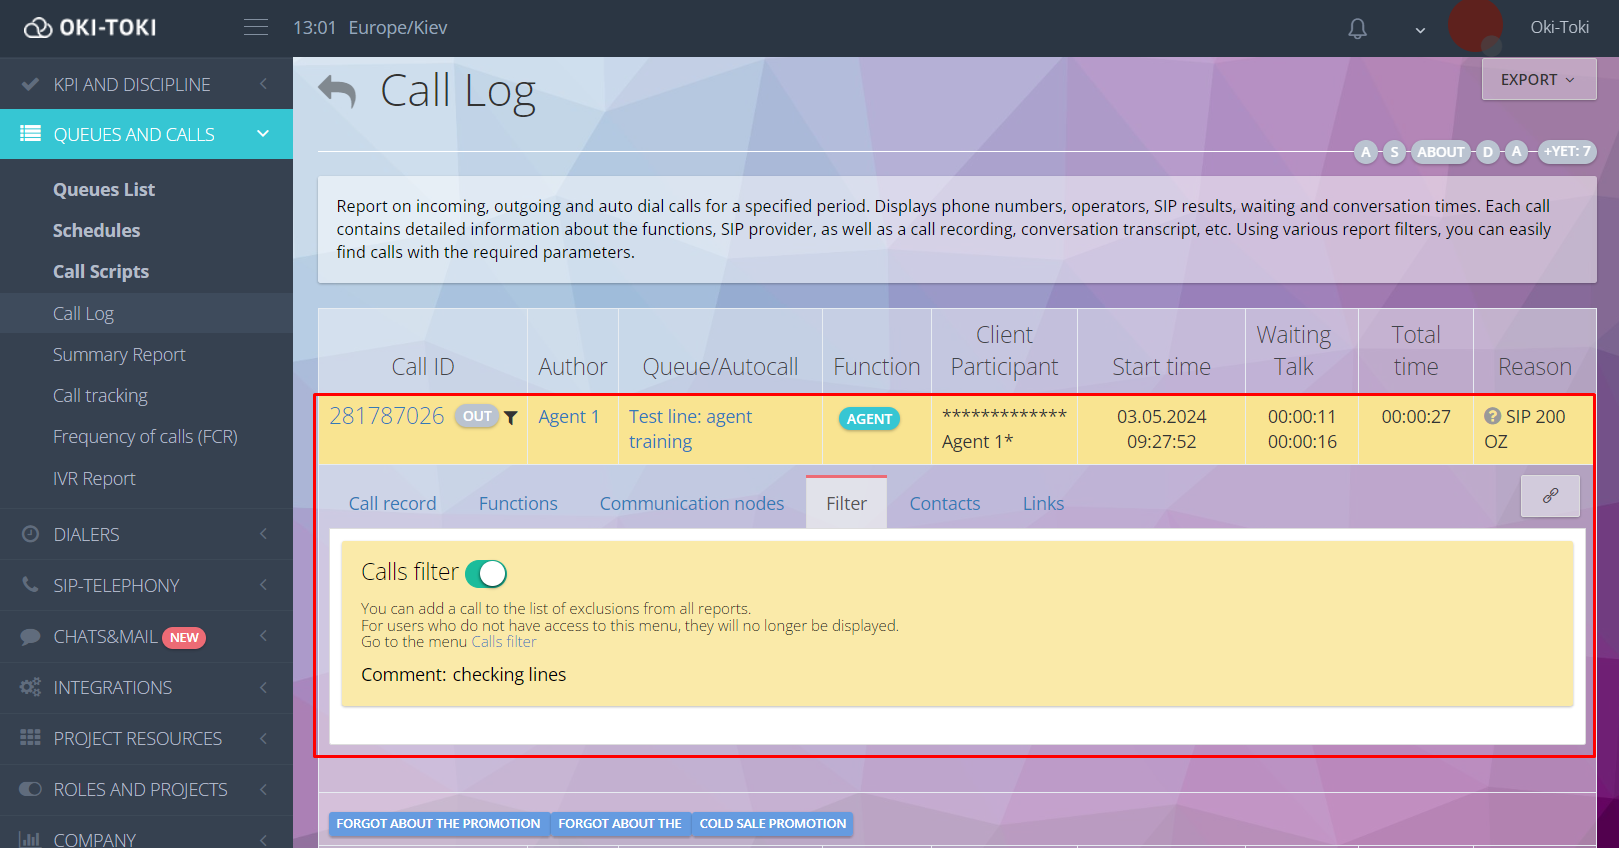Click the AGENT function badge
1619x848 pixels.
869,419
